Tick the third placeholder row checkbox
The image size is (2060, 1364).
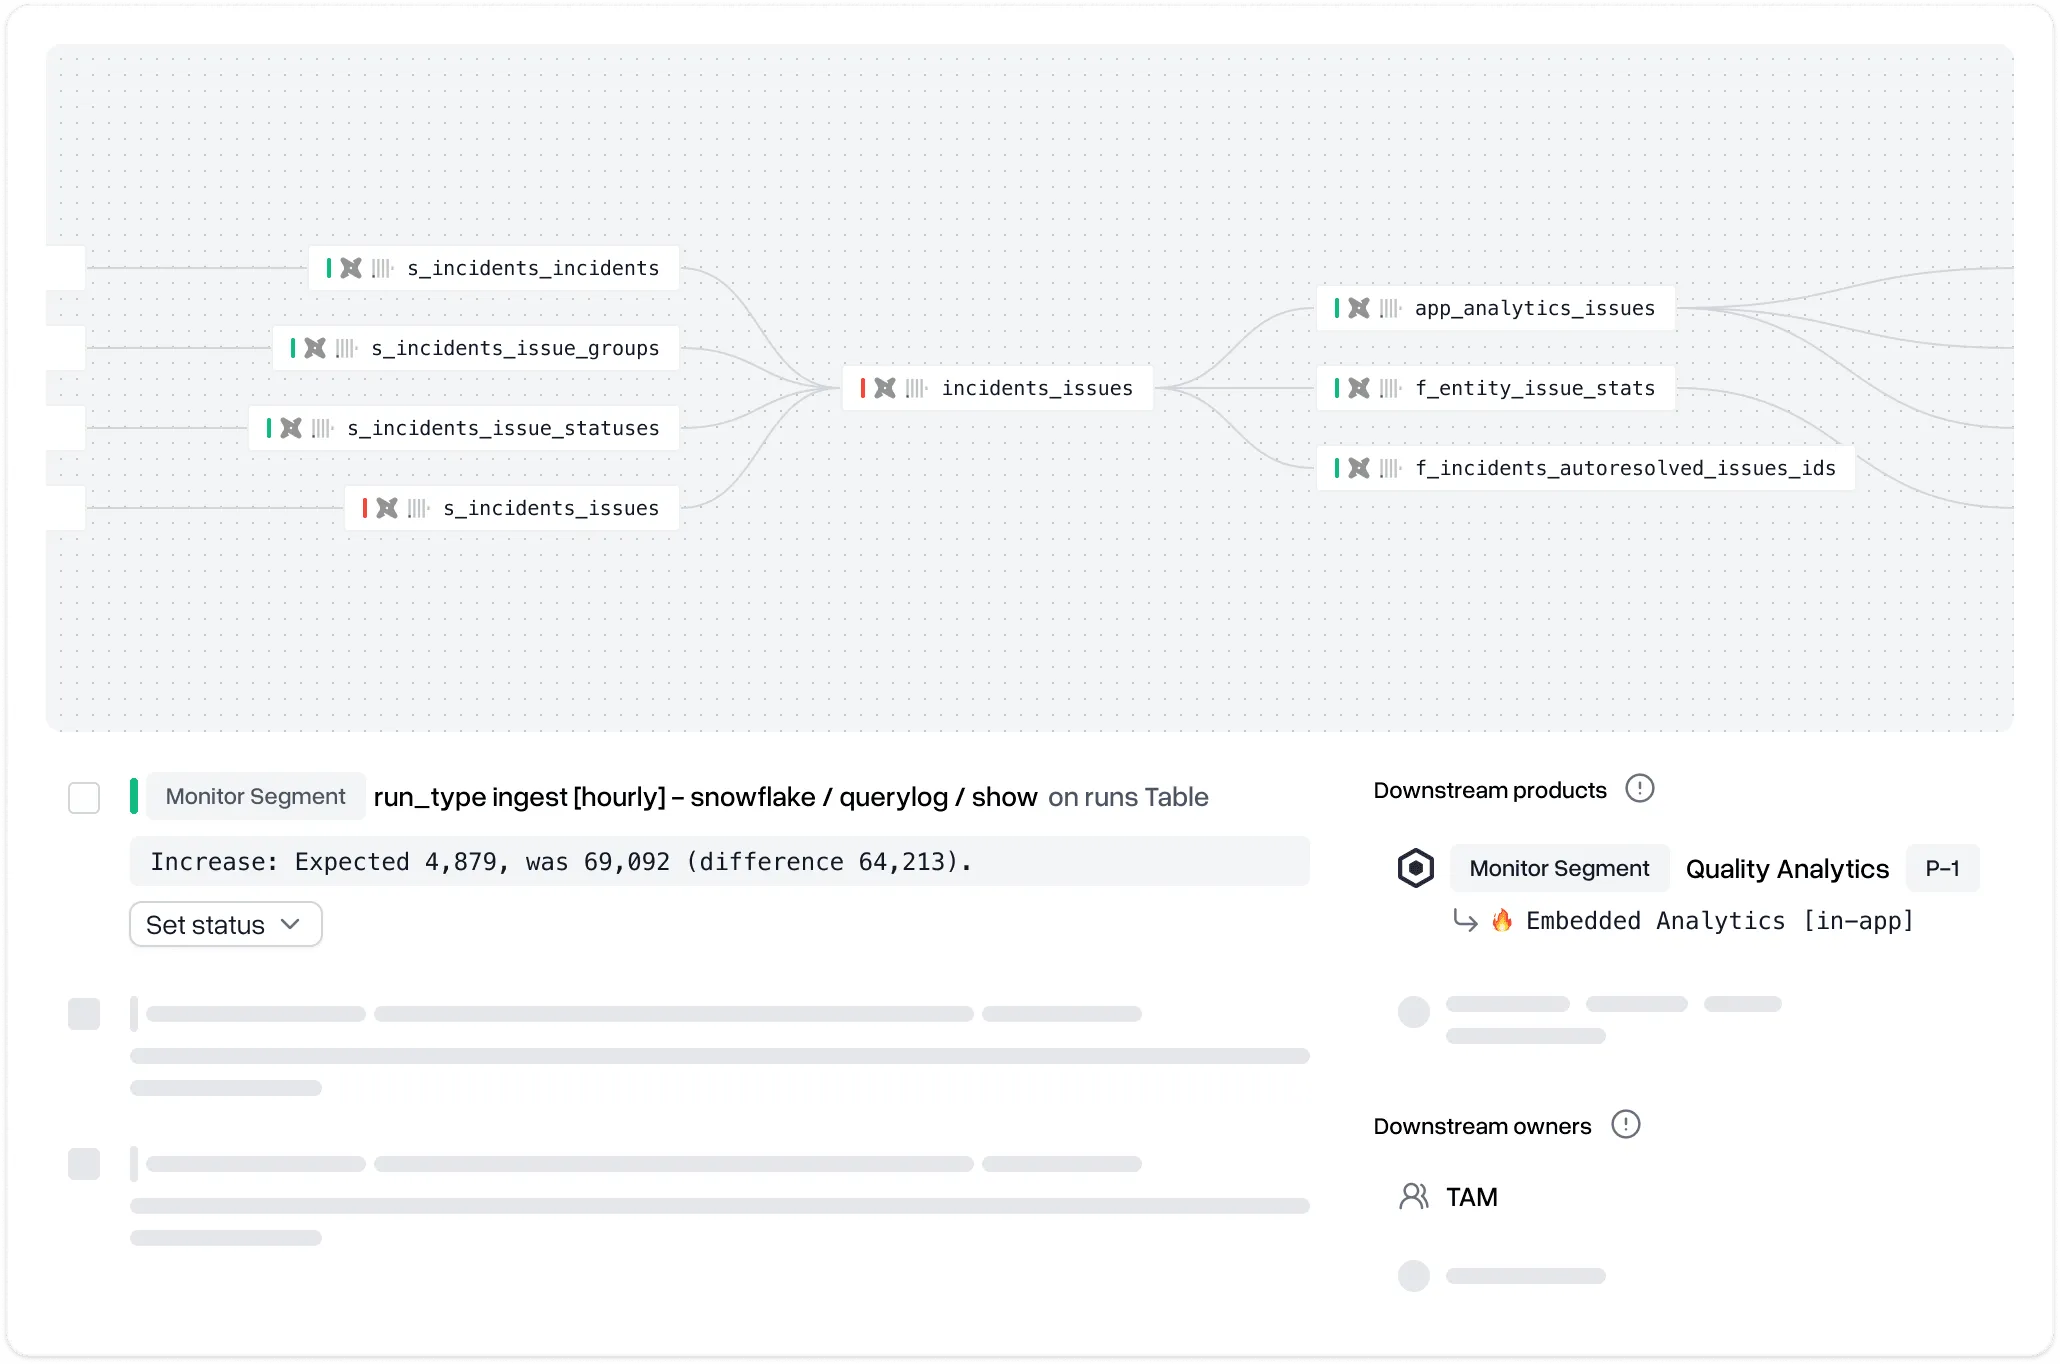tap(84, 1164)
